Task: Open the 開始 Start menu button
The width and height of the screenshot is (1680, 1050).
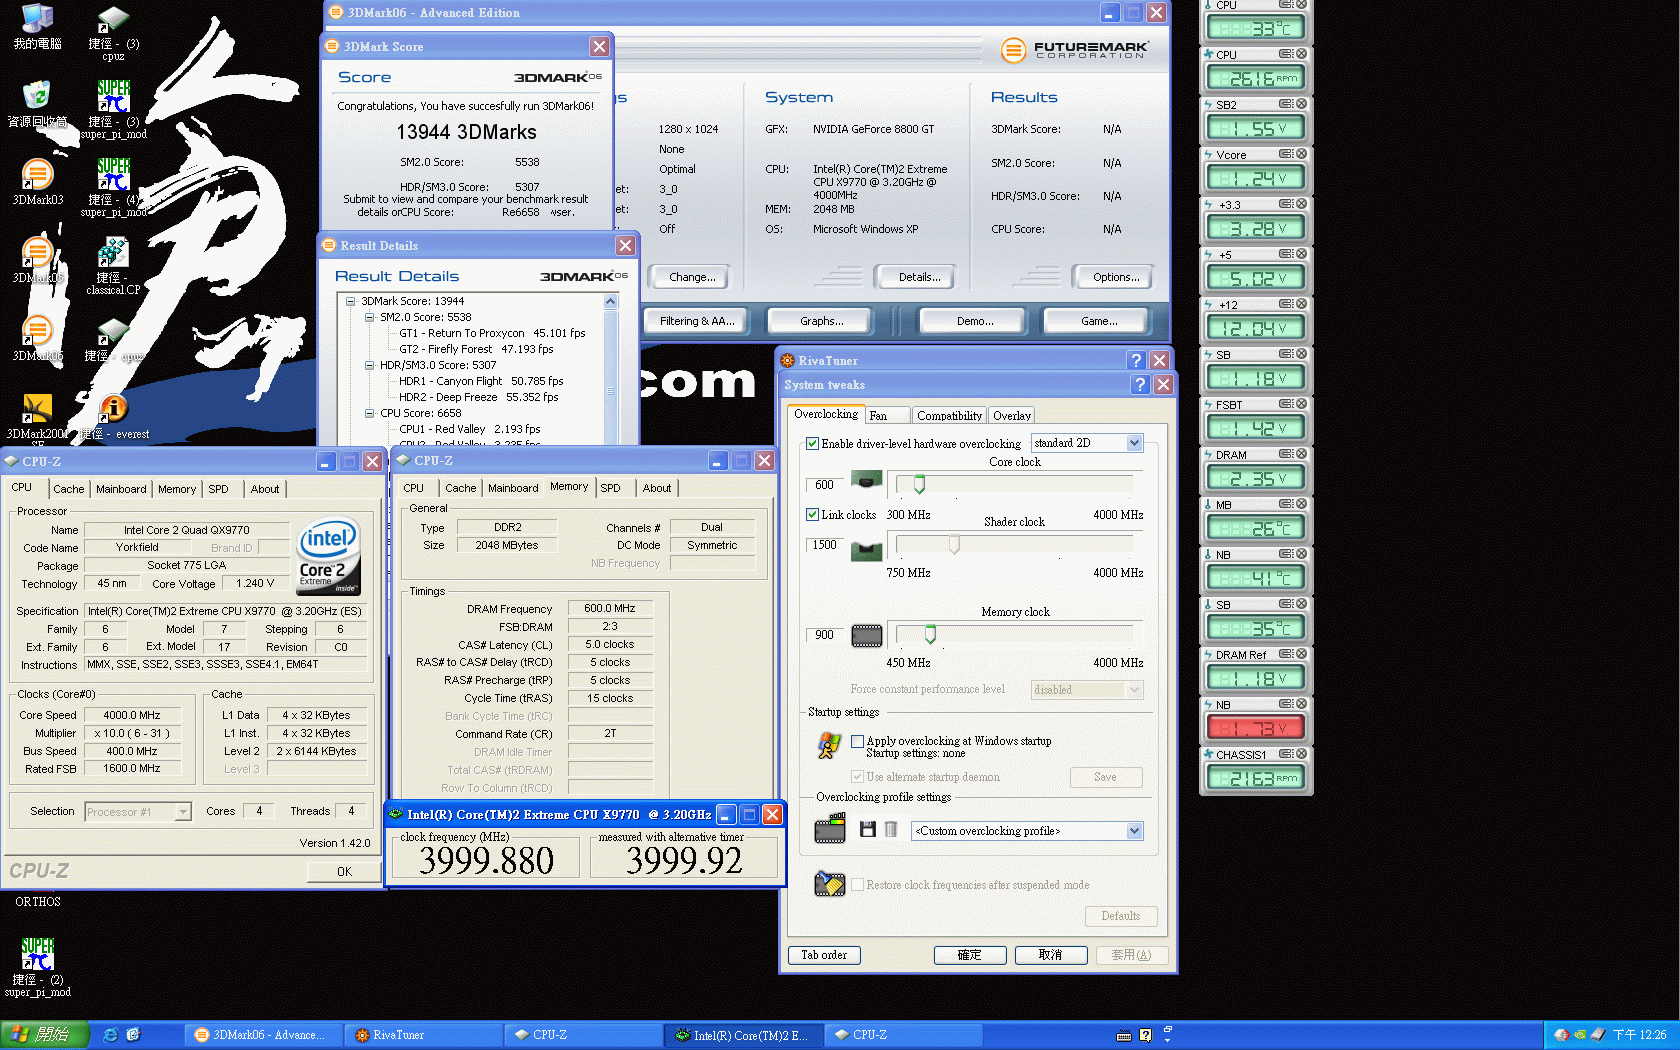Action: pyautogui.click(x=45, y=1035)
